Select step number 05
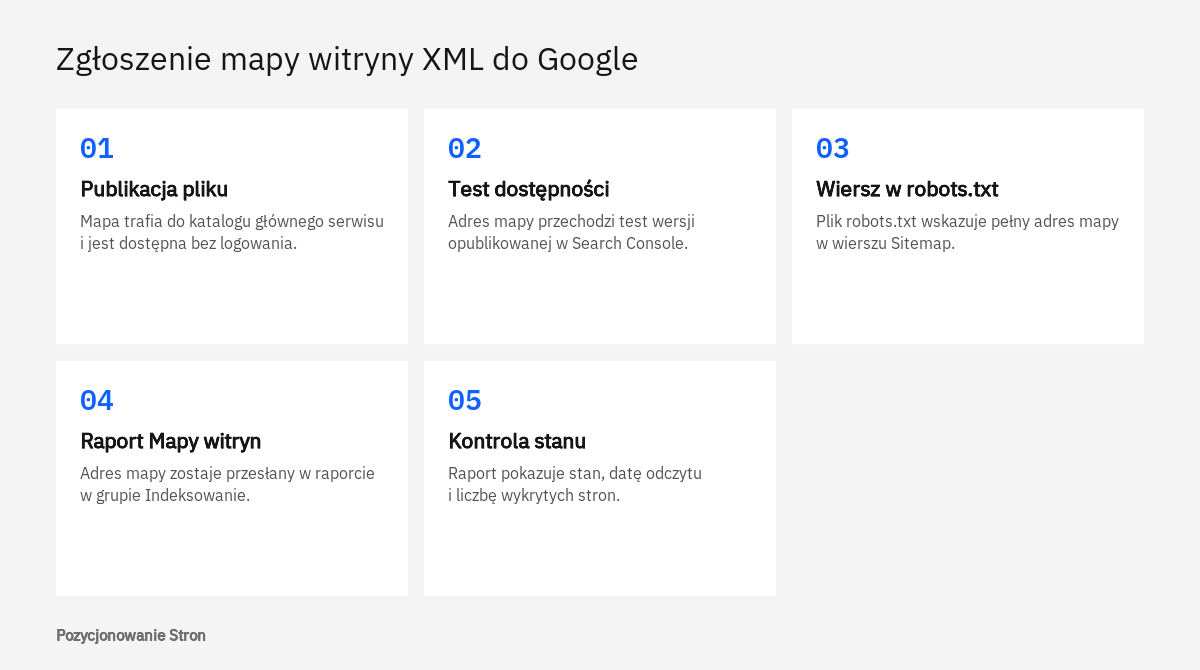The height and width of the screenshot is (670, 1200). [x=465, y=401]
